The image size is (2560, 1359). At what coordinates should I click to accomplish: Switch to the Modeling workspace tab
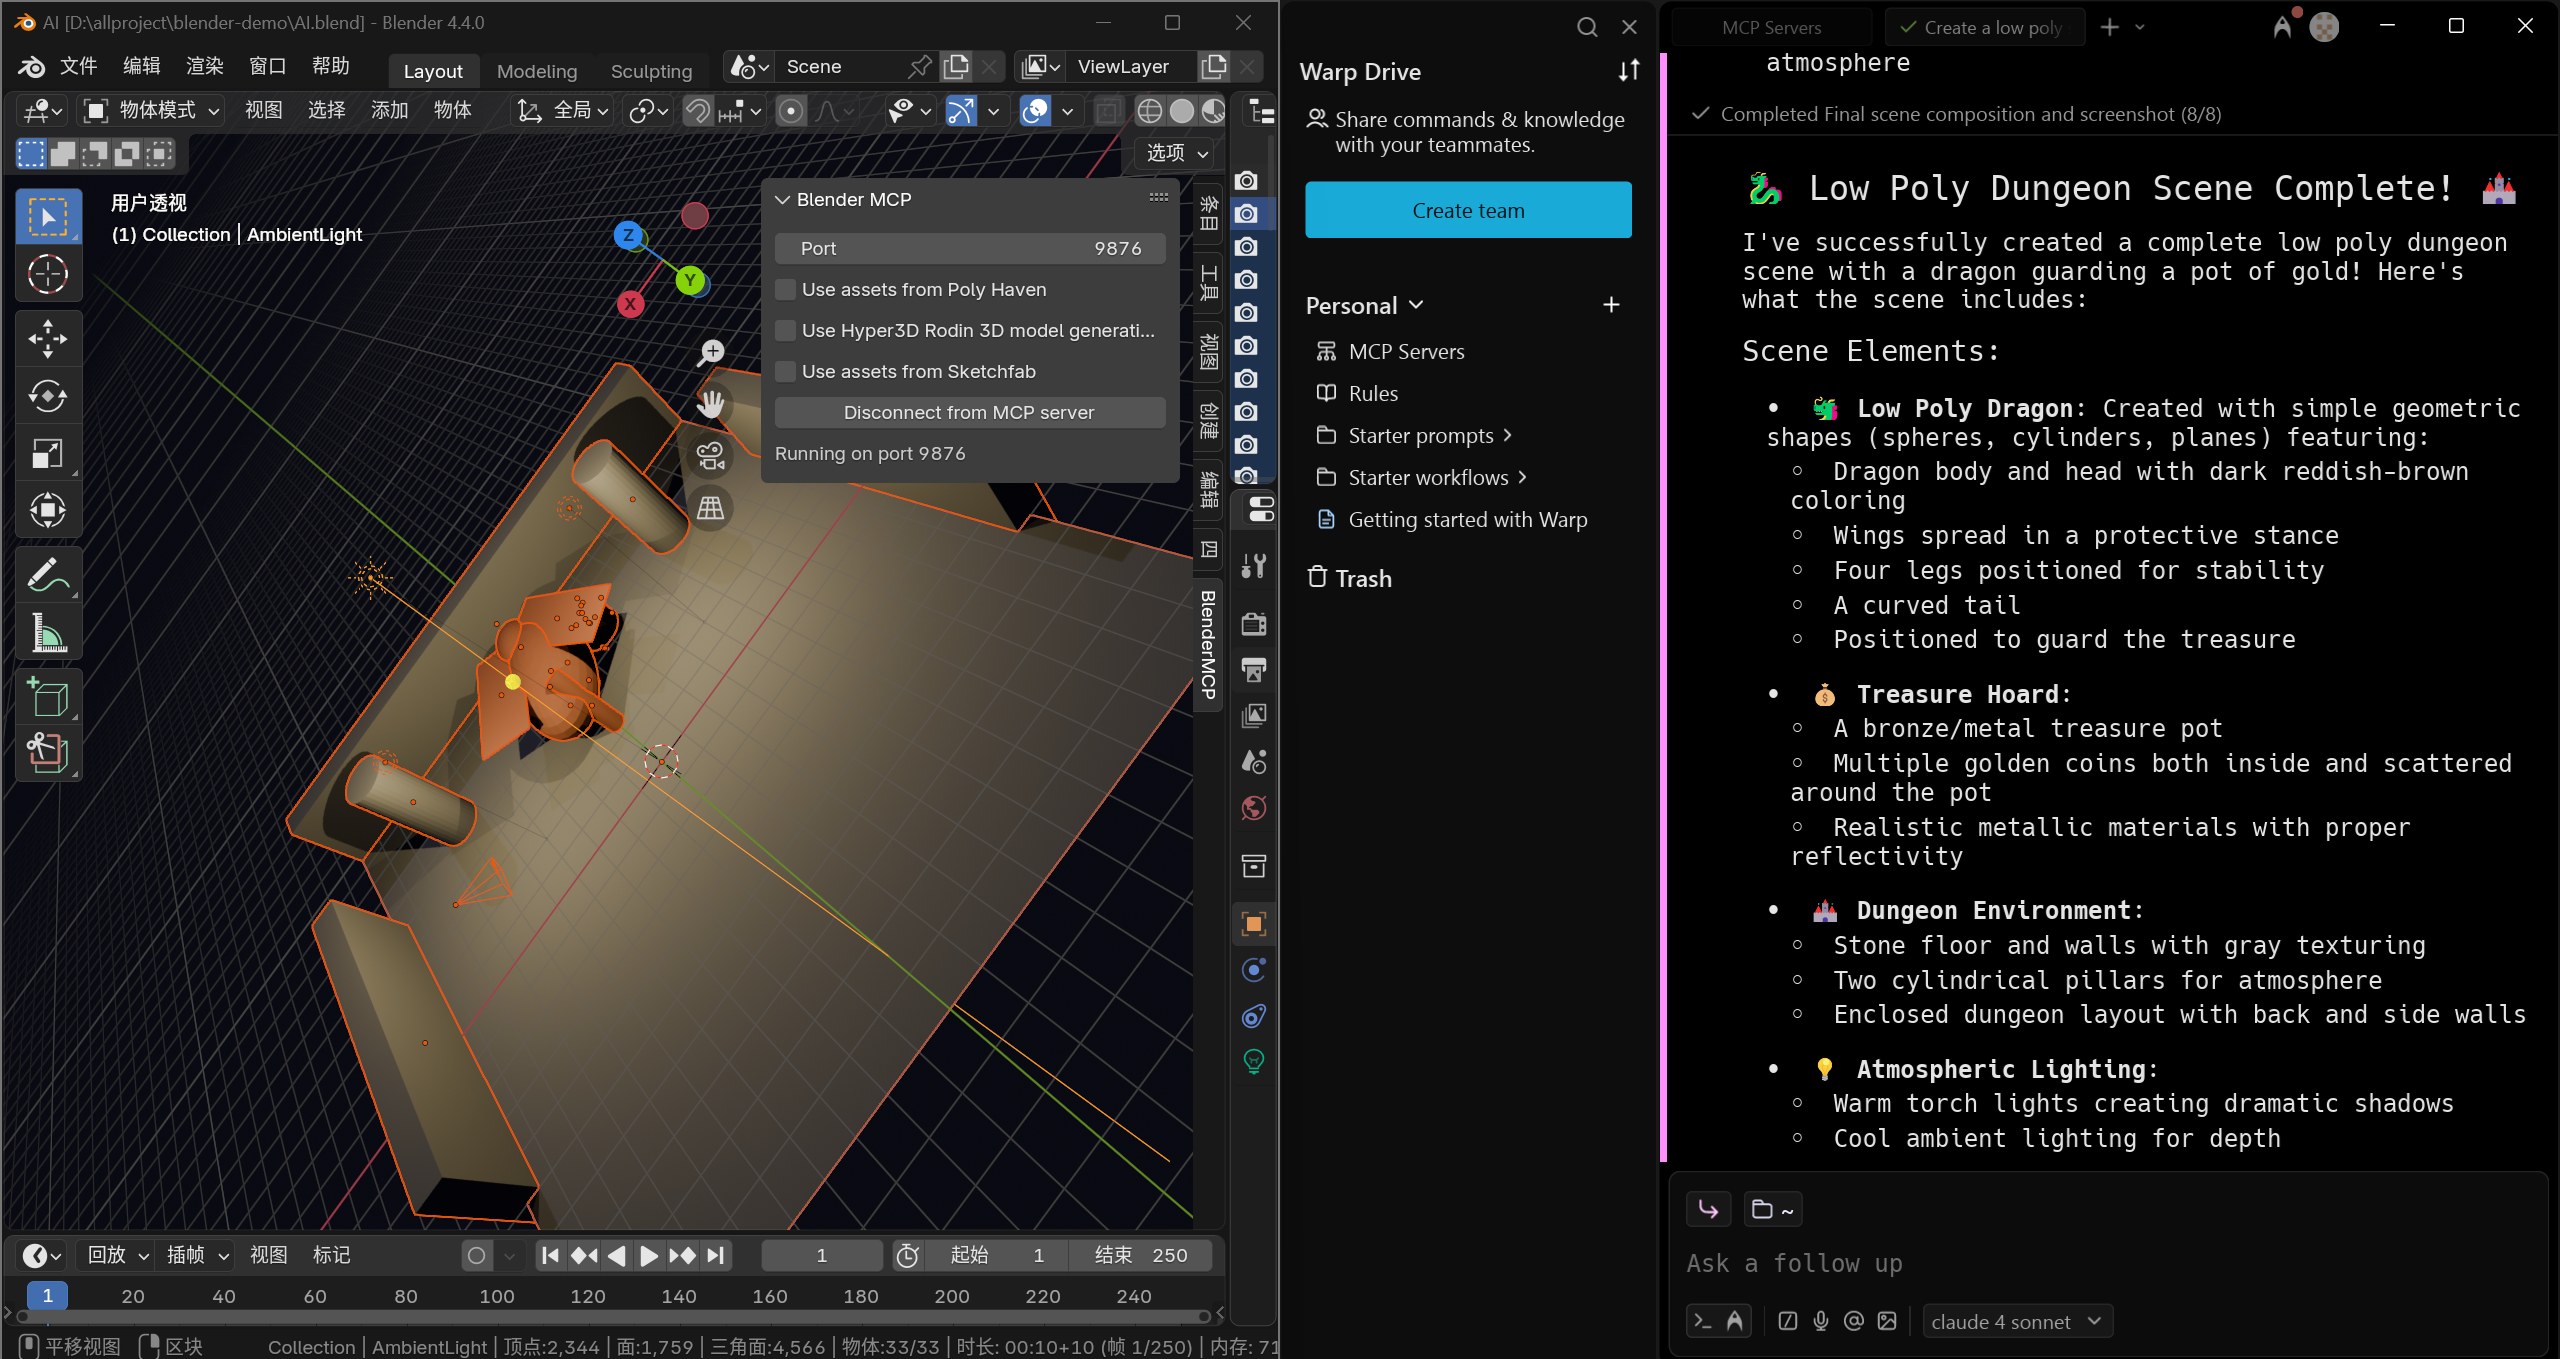tap(537, 71)
